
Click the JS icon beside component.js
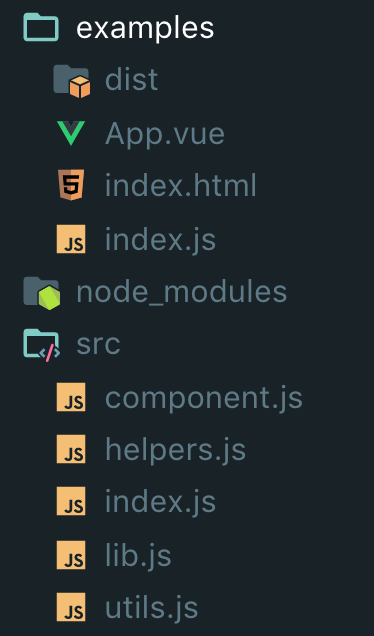tap(71, 397)
